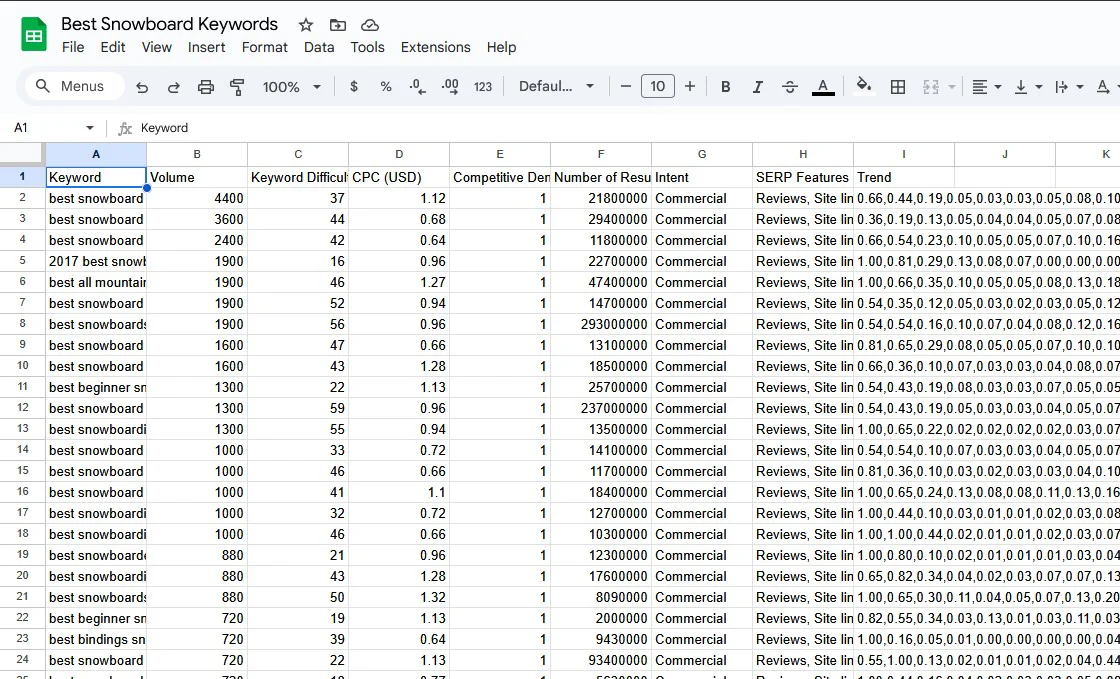Enable strikethrough formatting
1120x679 pixels.
click(789, 86)
